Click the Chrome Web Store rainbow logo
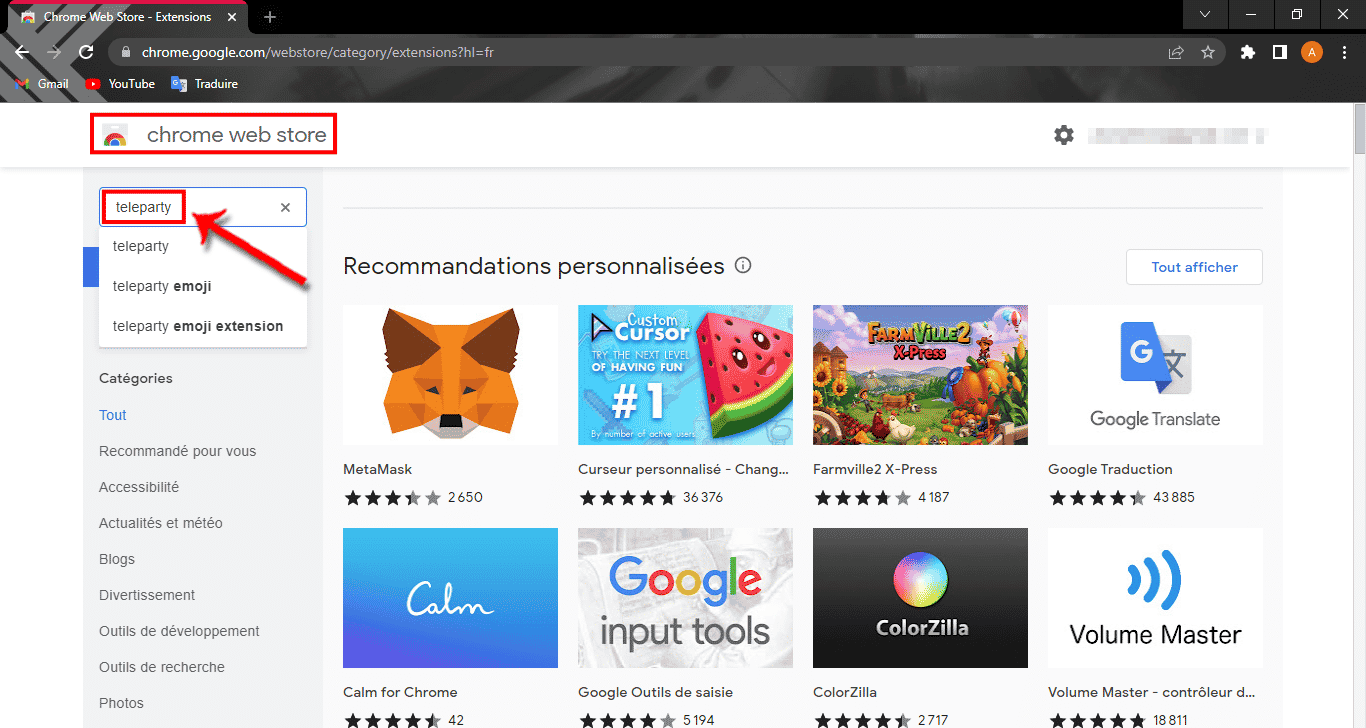Screen dimensions: 1366x728 (x=115, y=136)
